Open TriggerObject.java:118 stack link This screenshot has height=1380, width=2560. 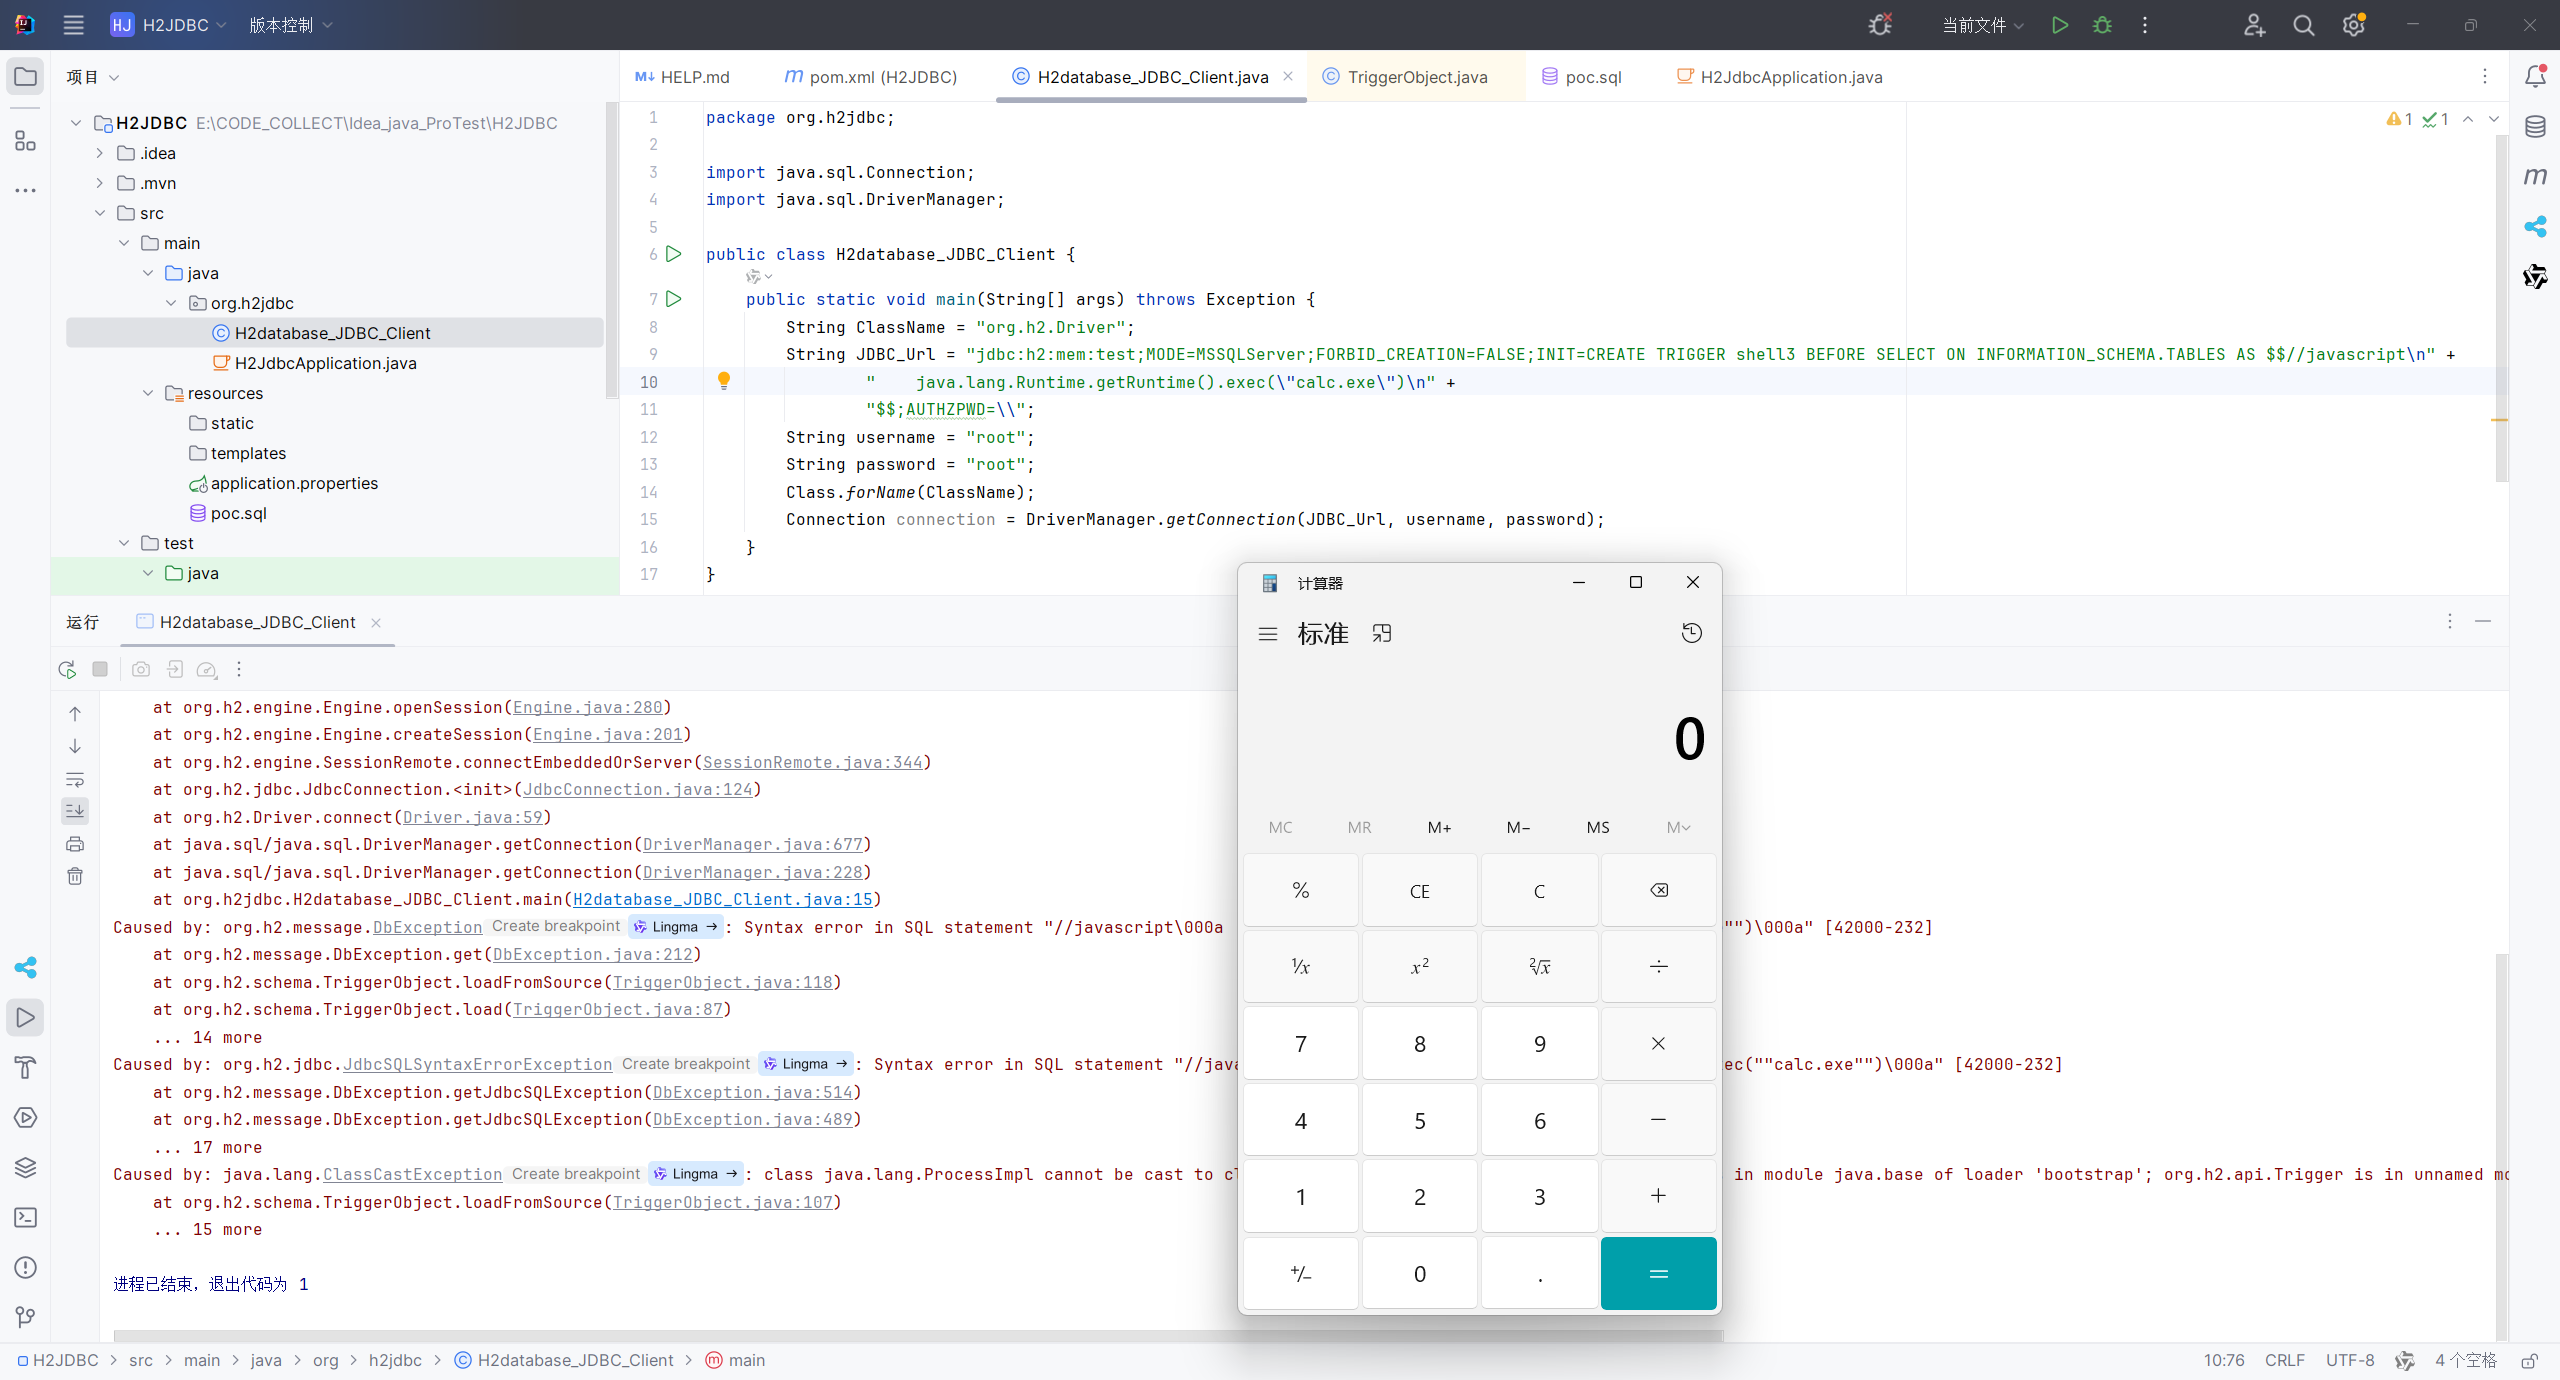(x=723, y=982)
